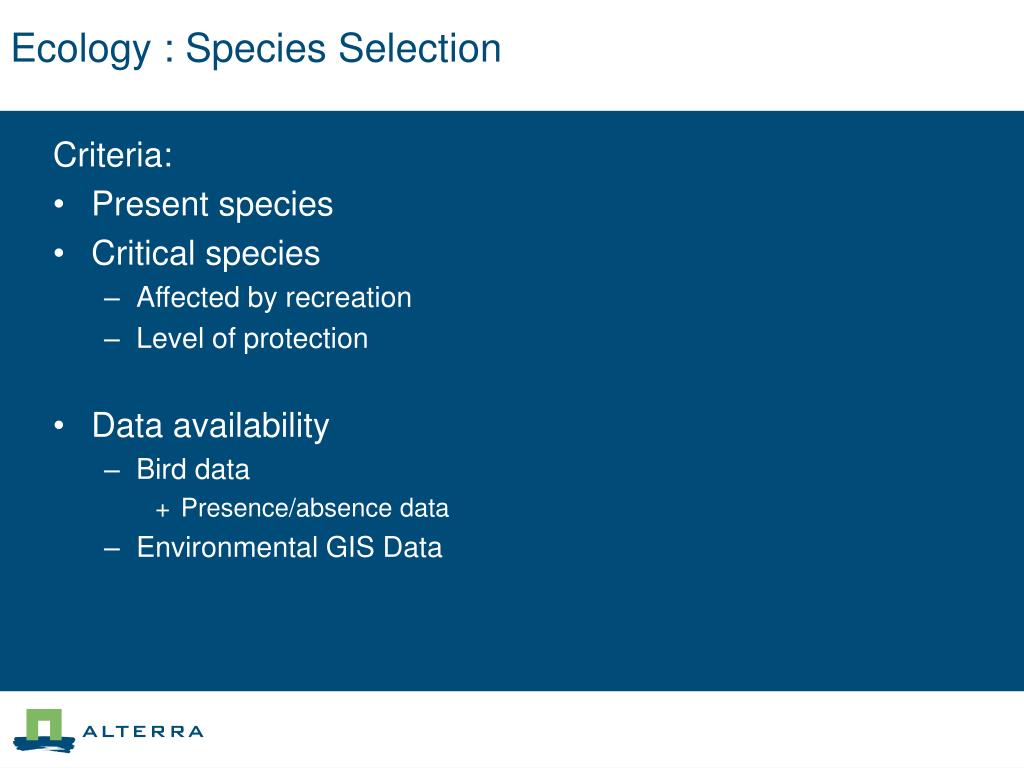Select the Critical species bullet

point(206,253)
